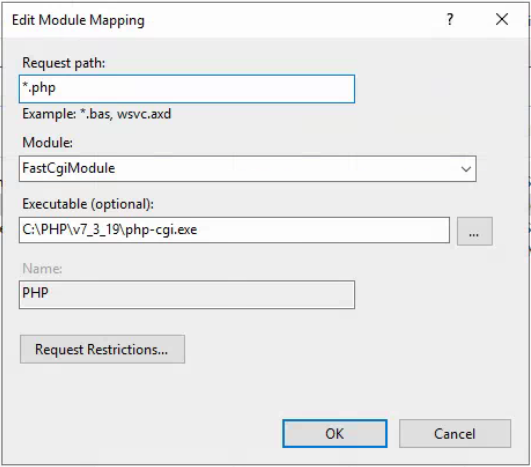Close the Edit Module Mapping dialog
This screenshot has height=467, width=531.
point(502,19)
